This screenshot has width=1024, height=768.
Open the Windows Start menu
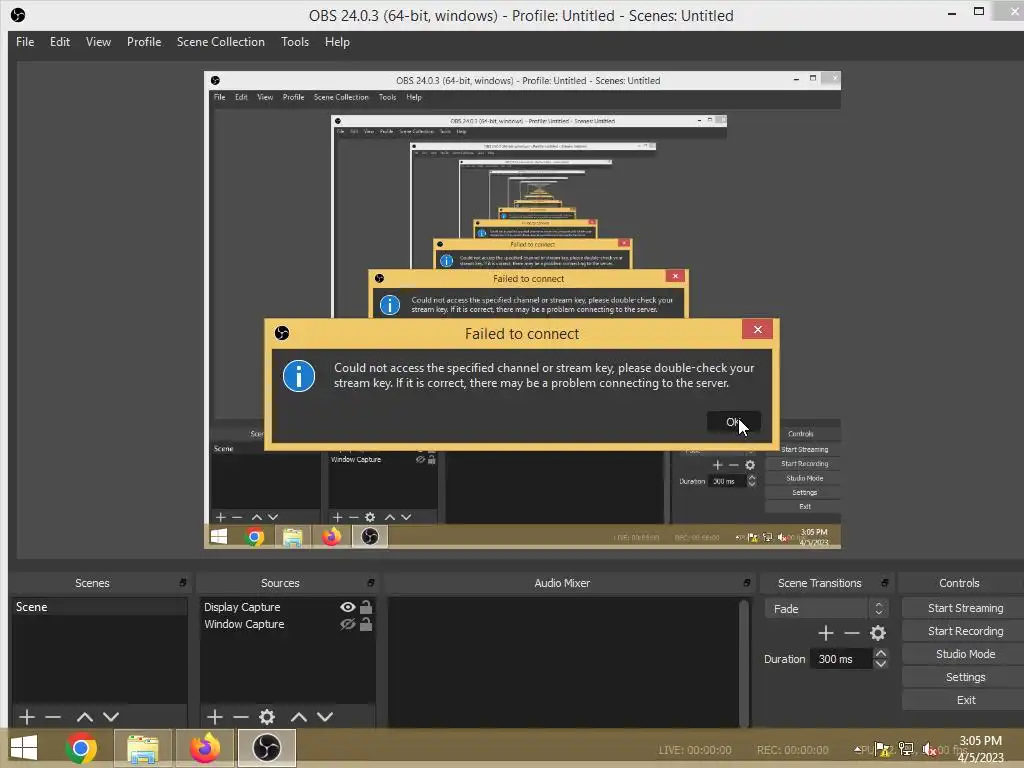click(24, 748)
